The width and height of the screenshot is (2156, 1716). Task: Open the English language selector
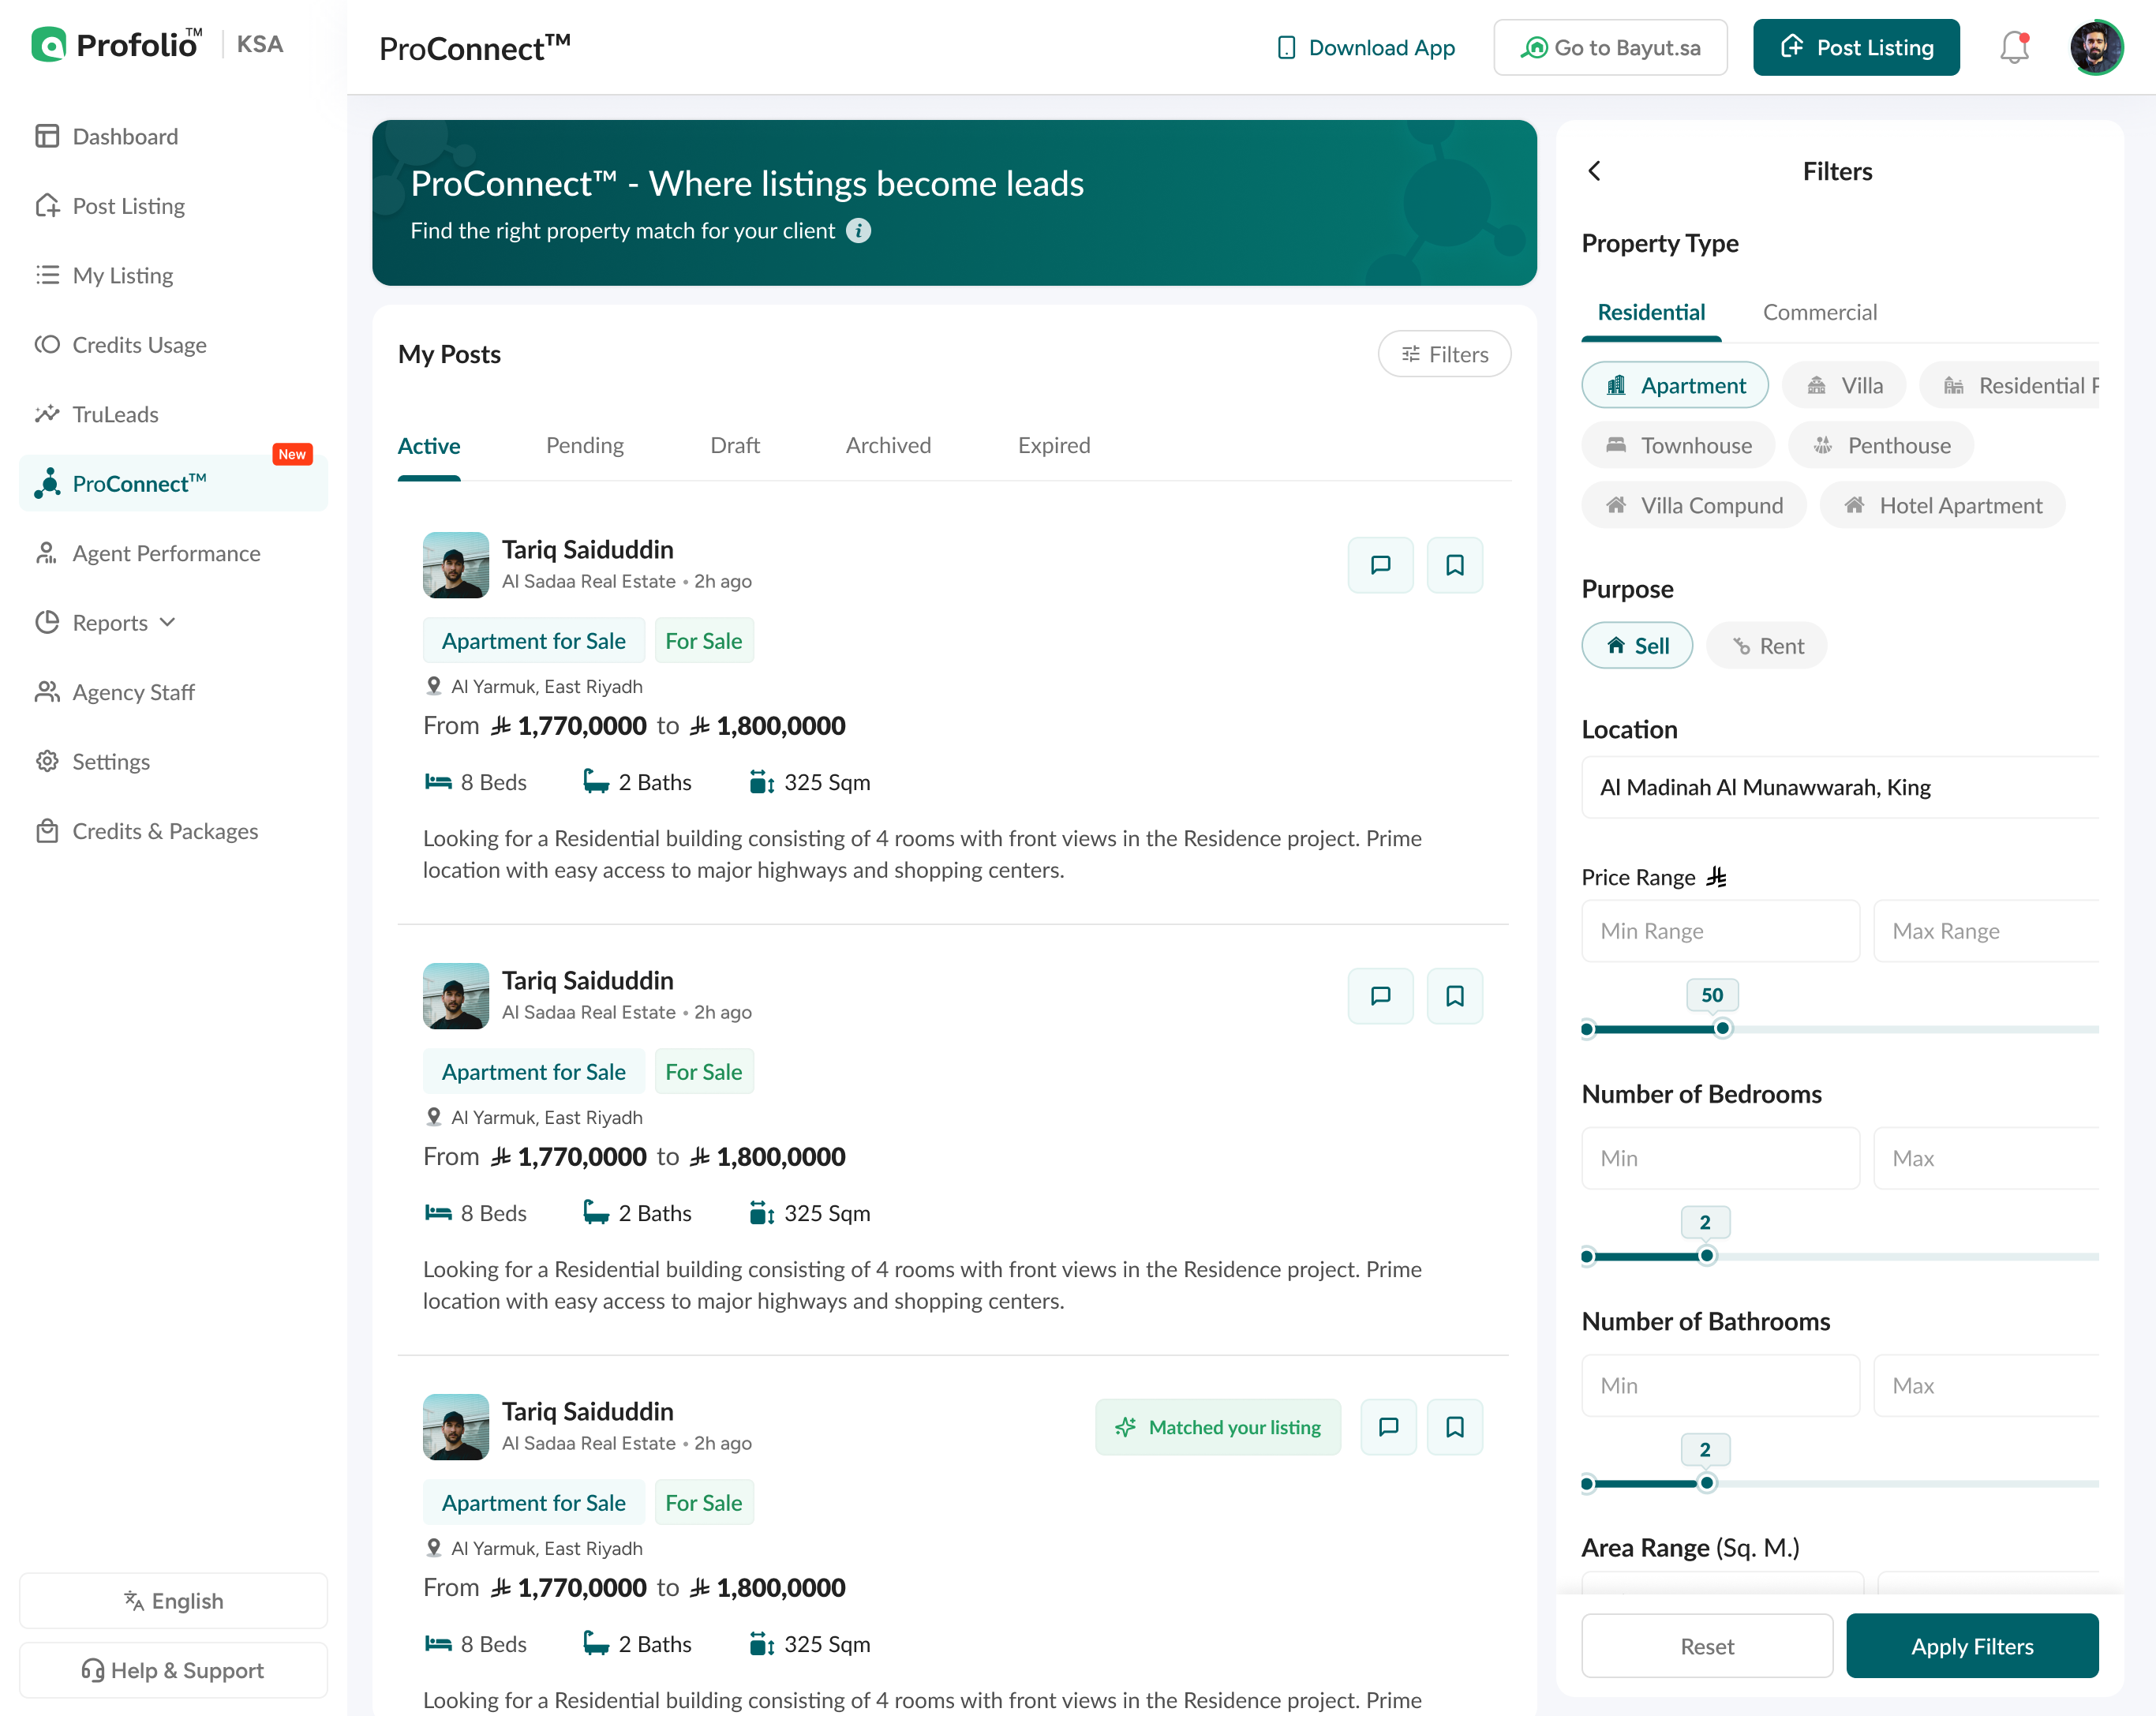click(x=174, y=1600)
